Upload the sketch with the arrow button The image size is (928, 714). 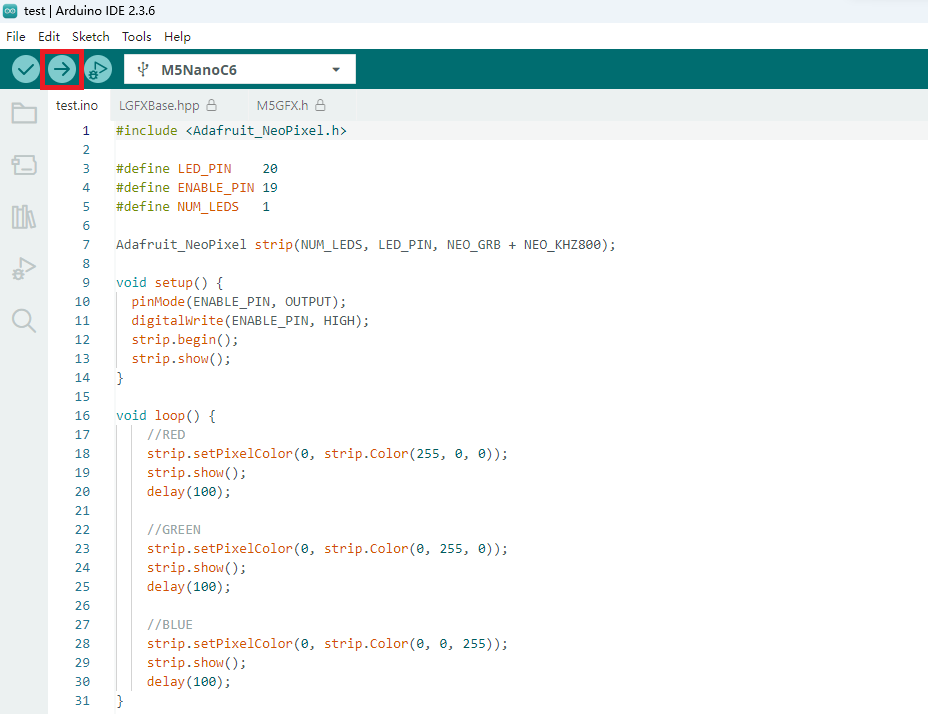[62, 69]
